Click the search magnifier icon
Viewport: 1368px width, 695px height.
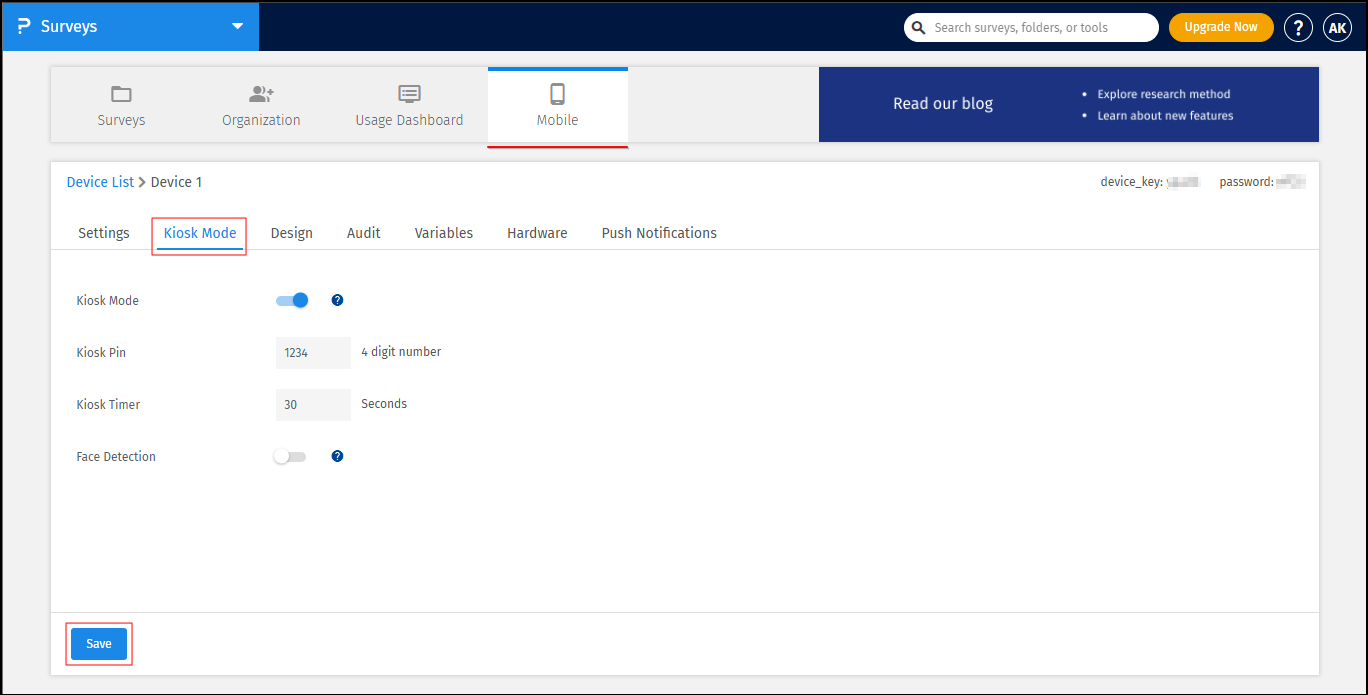tap(919, 28)
